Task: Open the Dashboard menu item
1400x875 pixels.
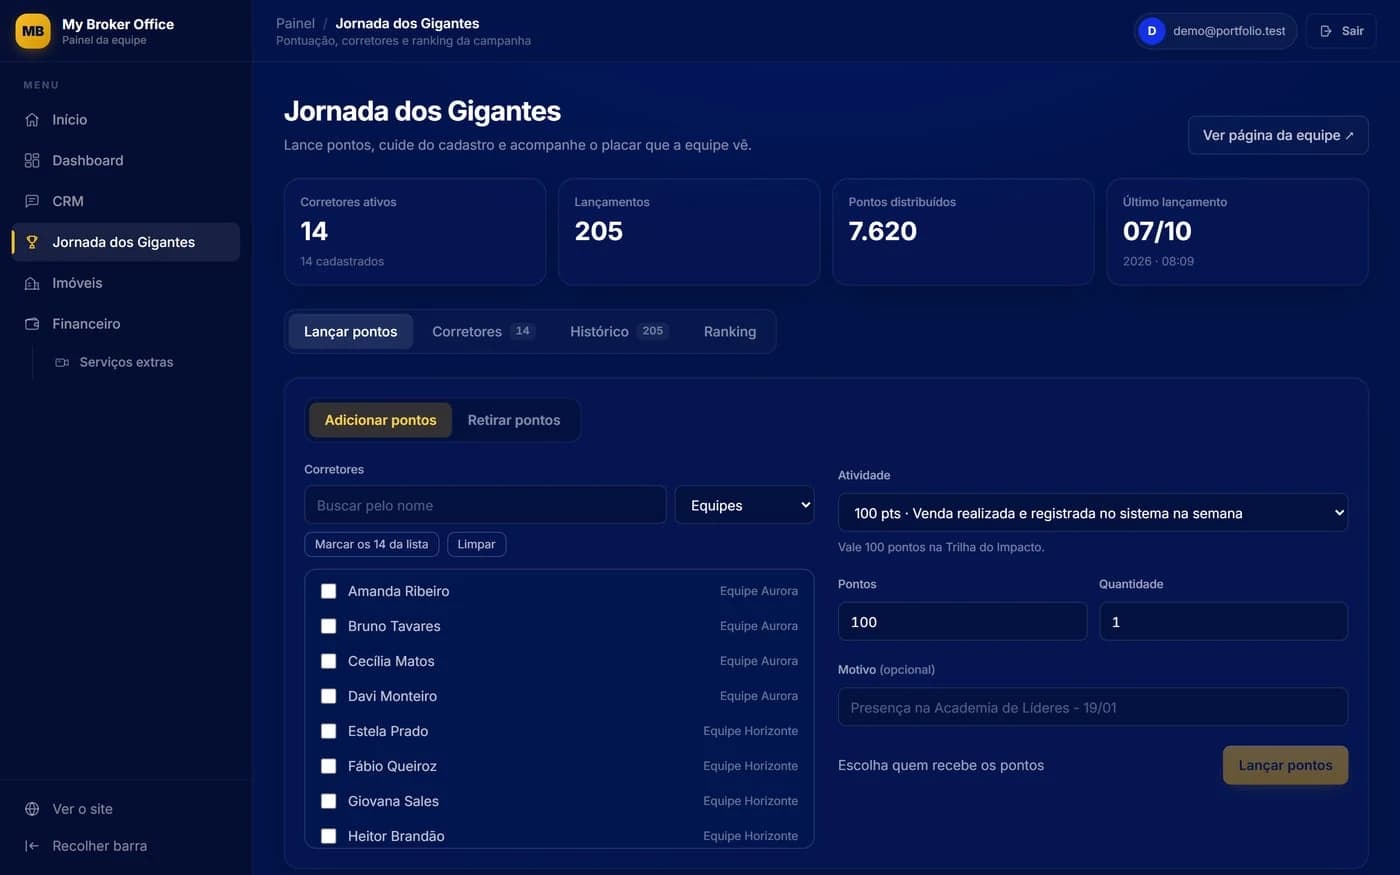Action: [126, 161]
